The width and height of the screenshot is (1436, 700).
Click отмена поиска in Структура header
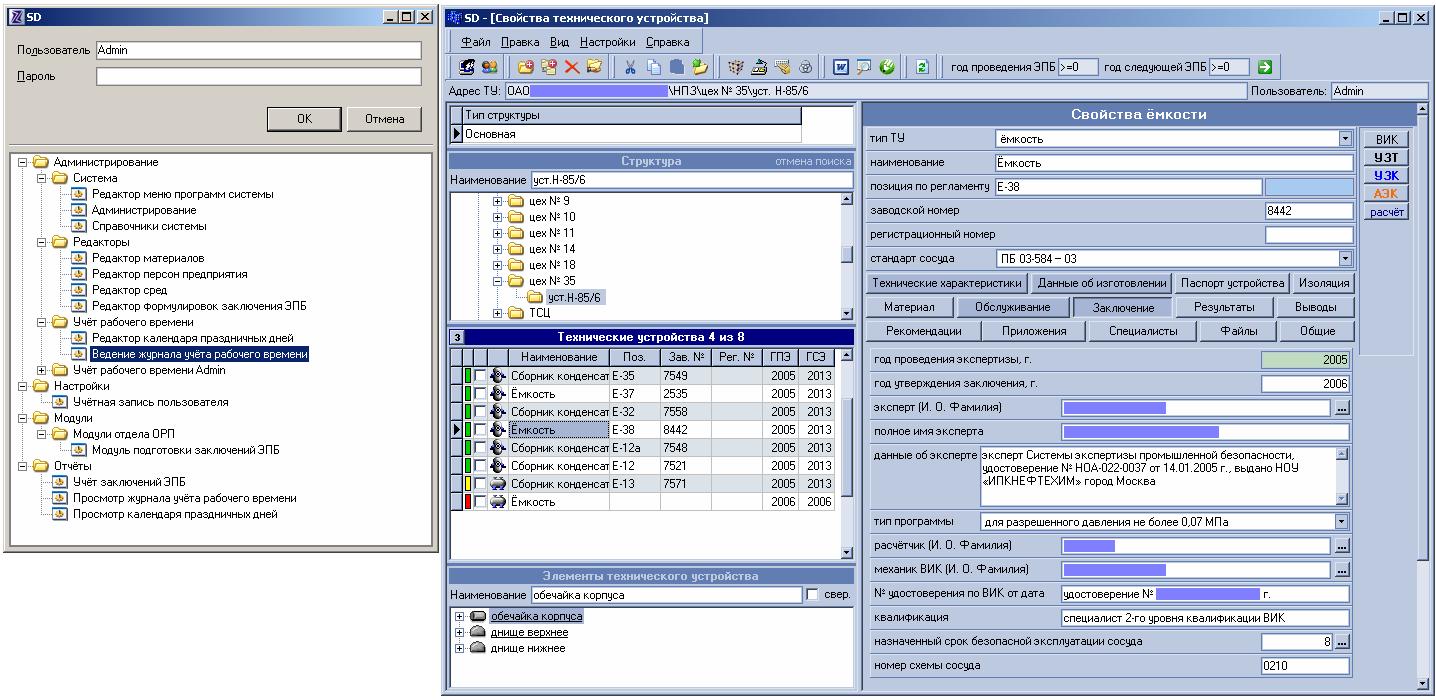pyautogui.click(x=813, y=161)
